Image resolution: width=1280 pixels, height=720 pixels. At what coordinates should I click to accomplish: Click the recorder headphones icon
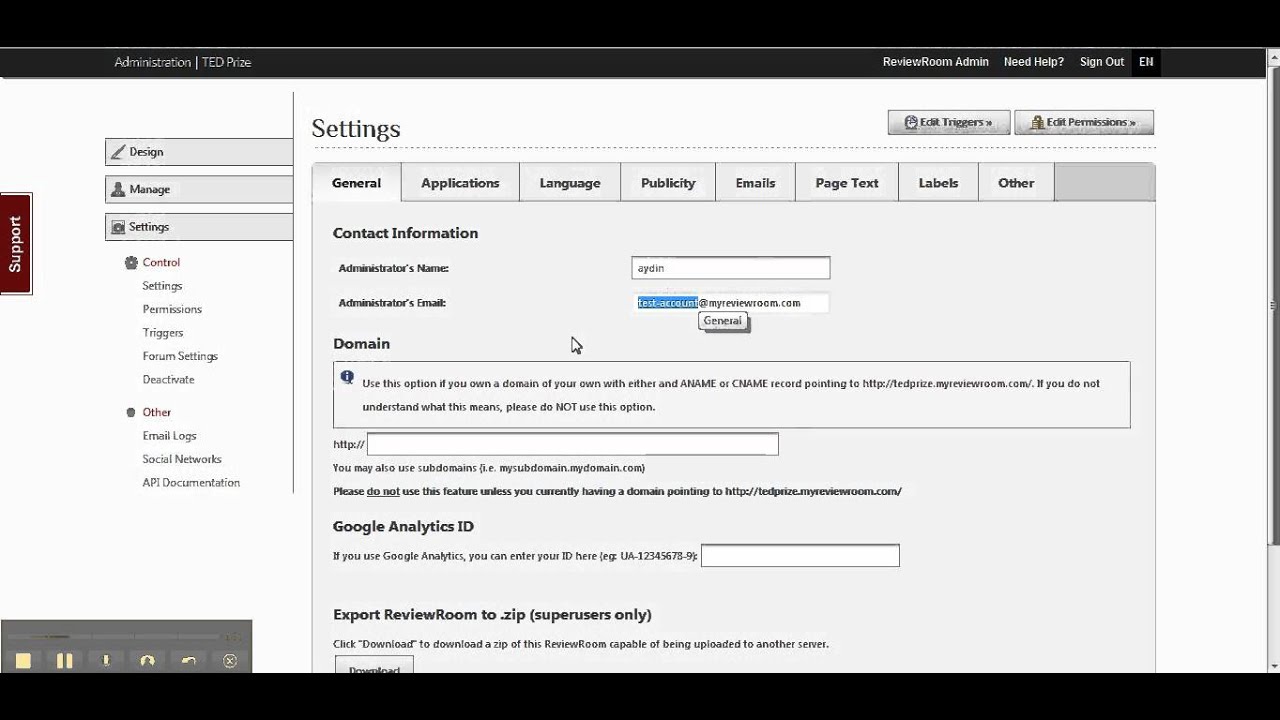(x=147, y=661)
